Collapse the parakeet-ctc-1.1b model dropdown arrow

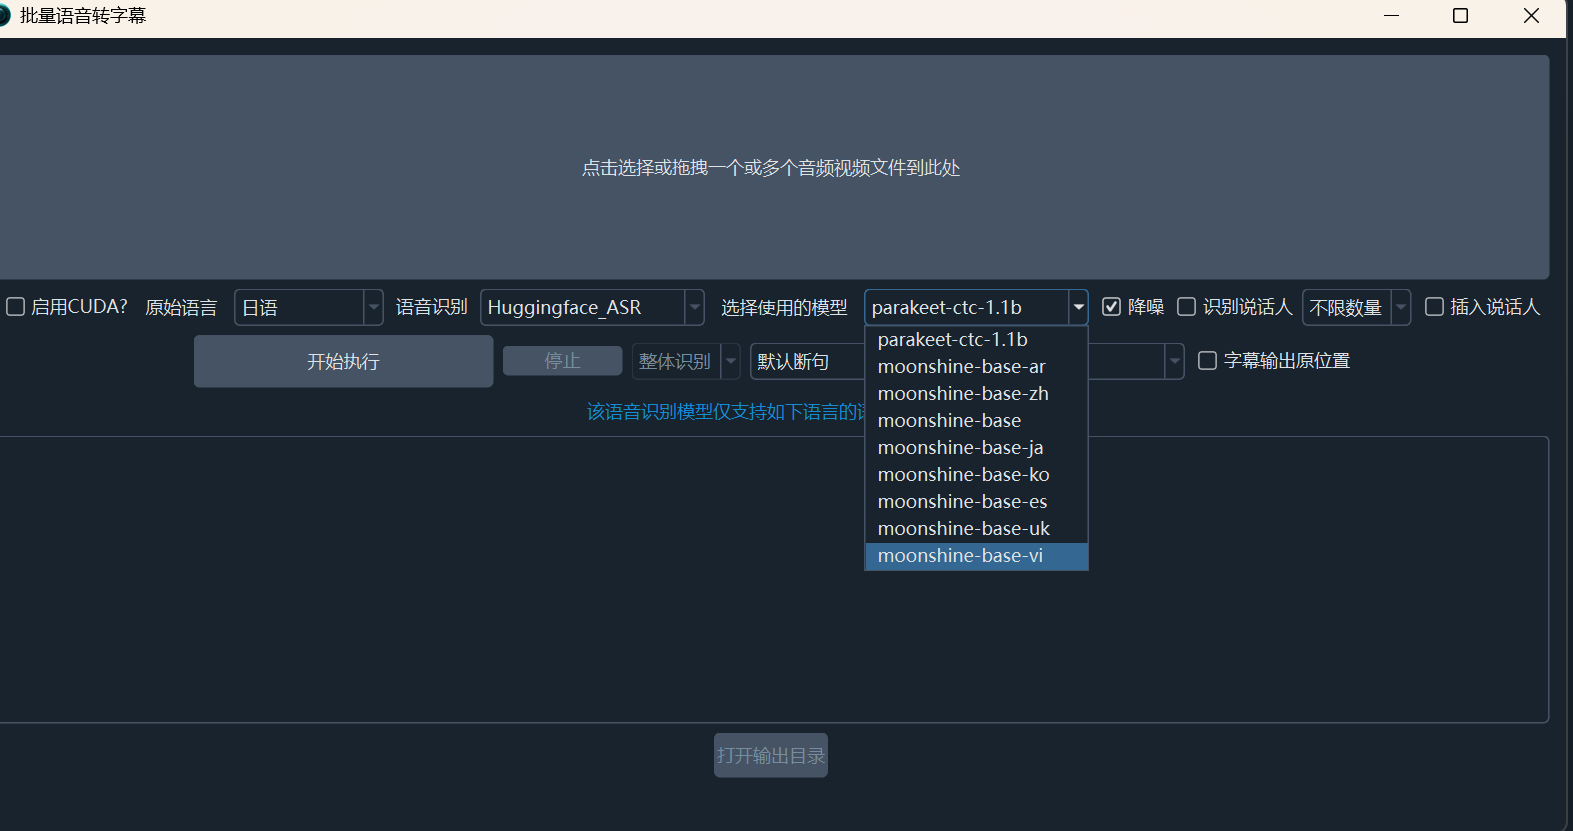click(1078, 308)
